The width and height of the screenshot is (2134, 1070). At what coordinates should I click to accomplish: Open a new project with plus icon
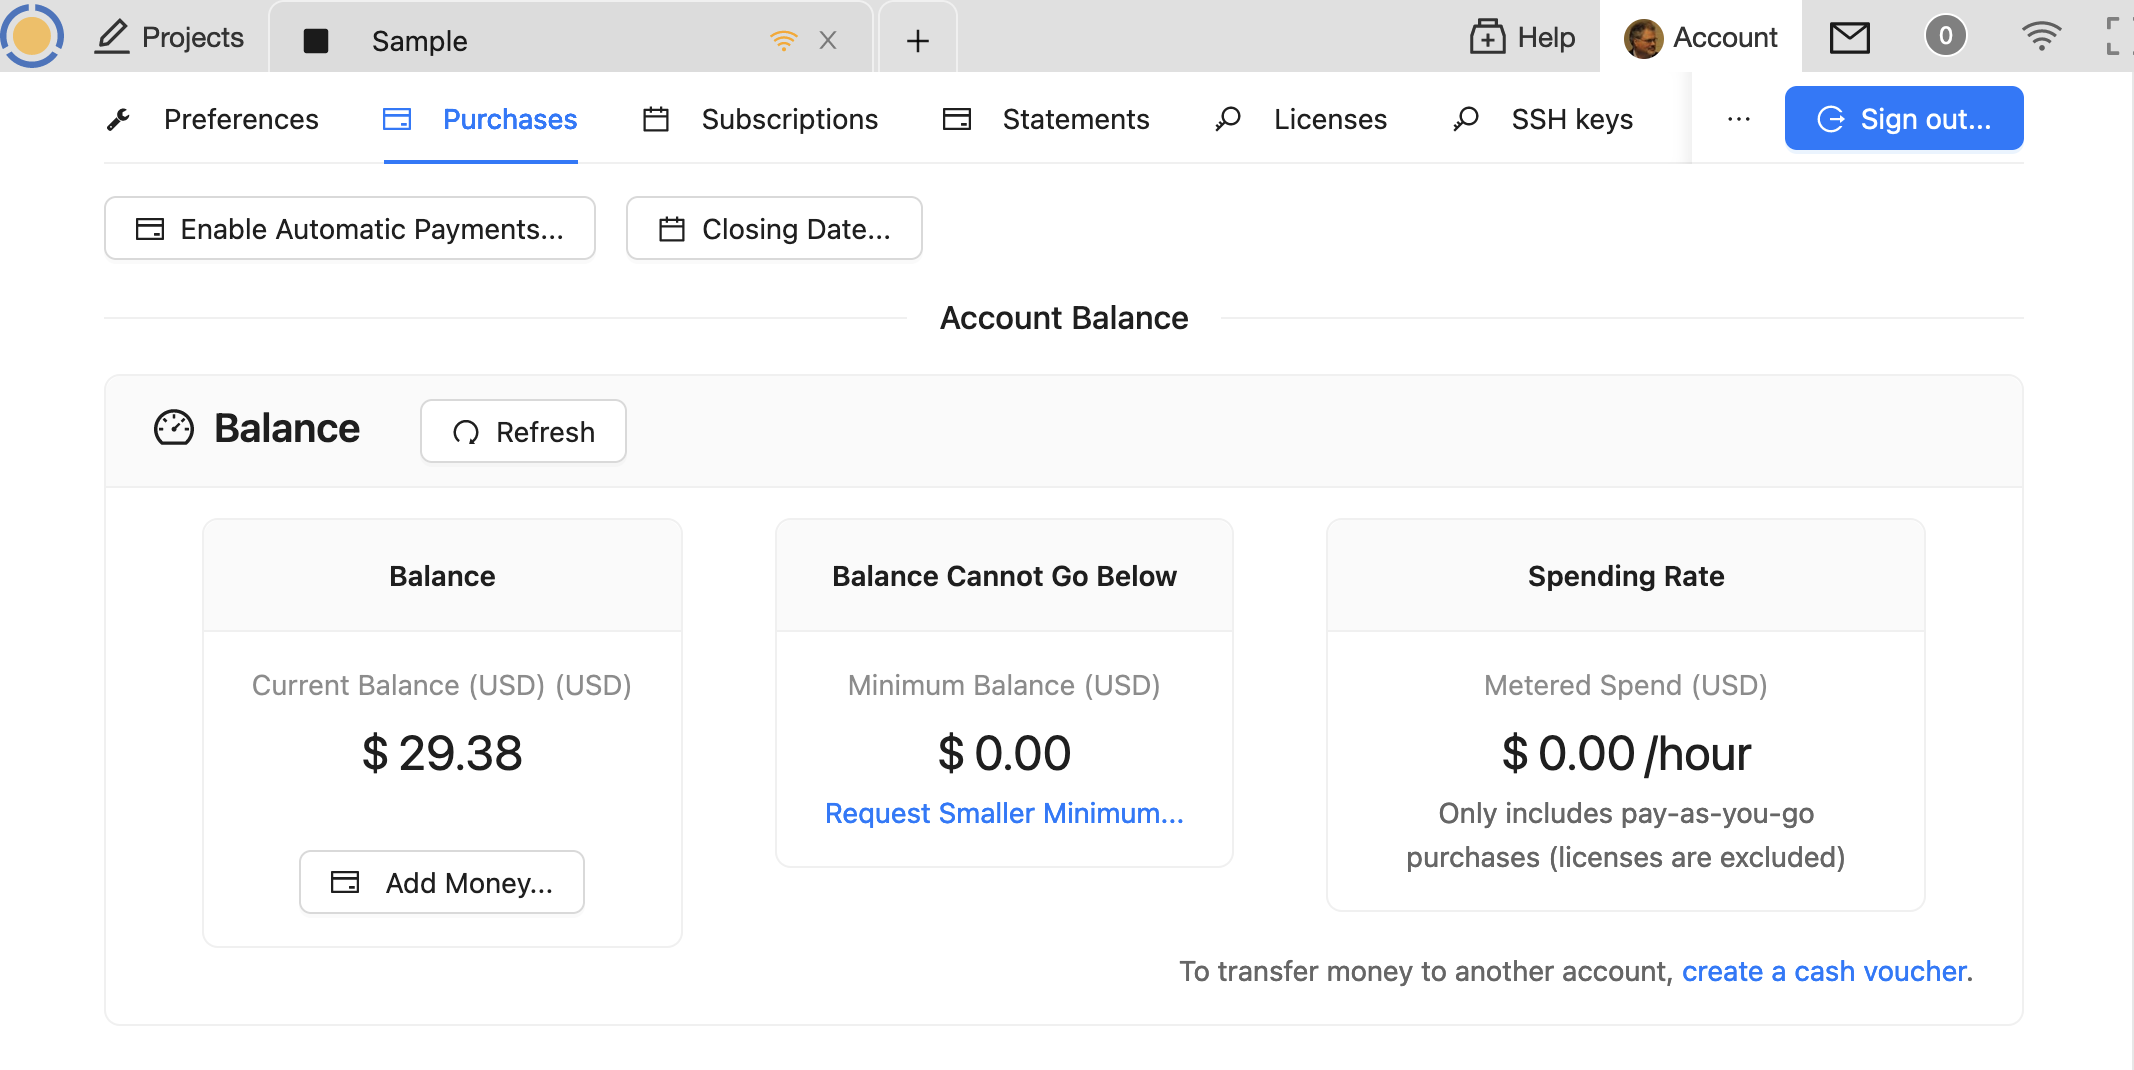[917, 41]
